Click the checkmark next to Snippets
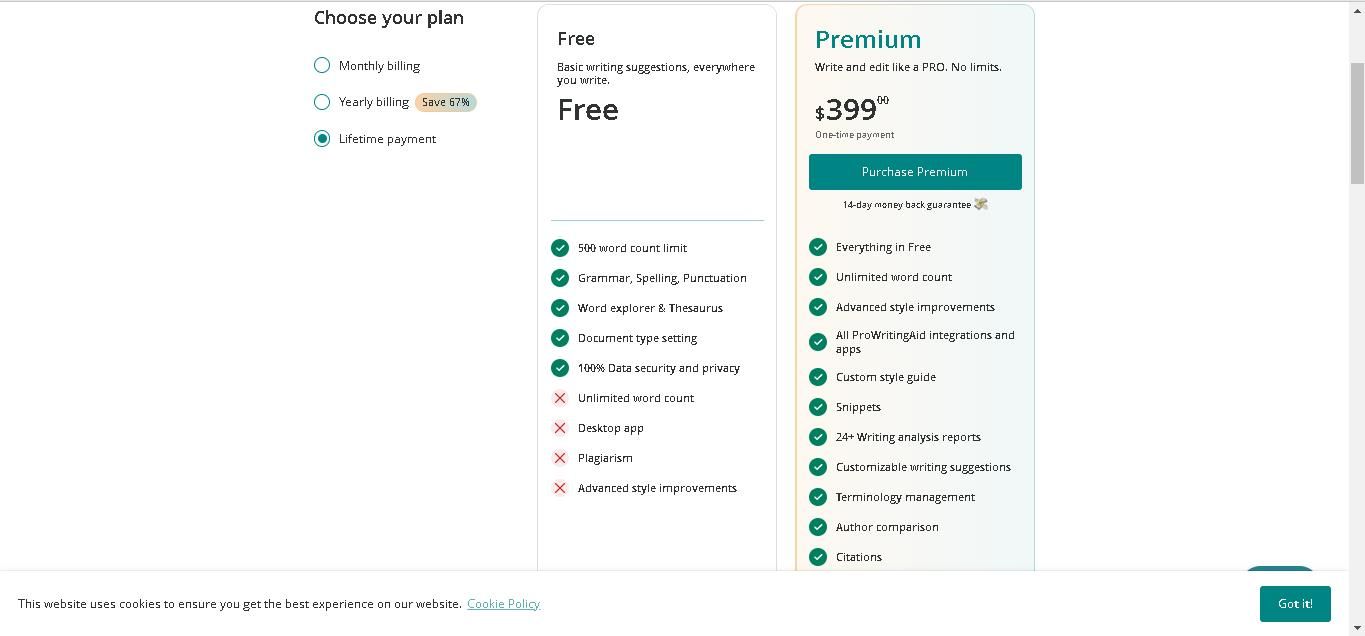The image size is (1365, 636). 818,407
